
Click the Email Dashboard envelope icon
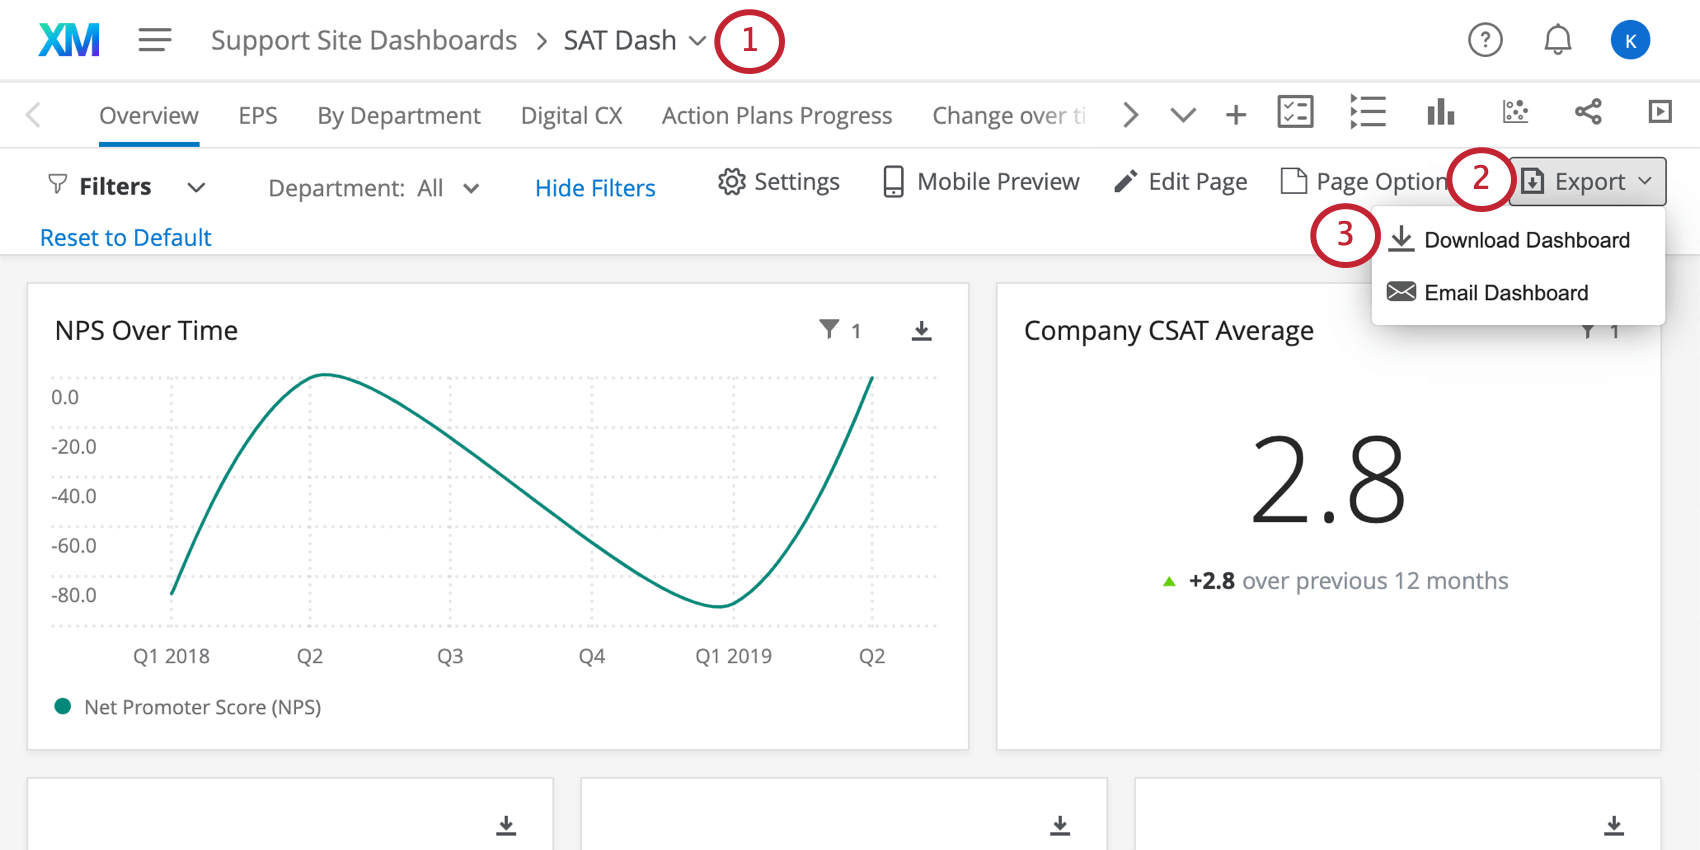[1401, 291]
